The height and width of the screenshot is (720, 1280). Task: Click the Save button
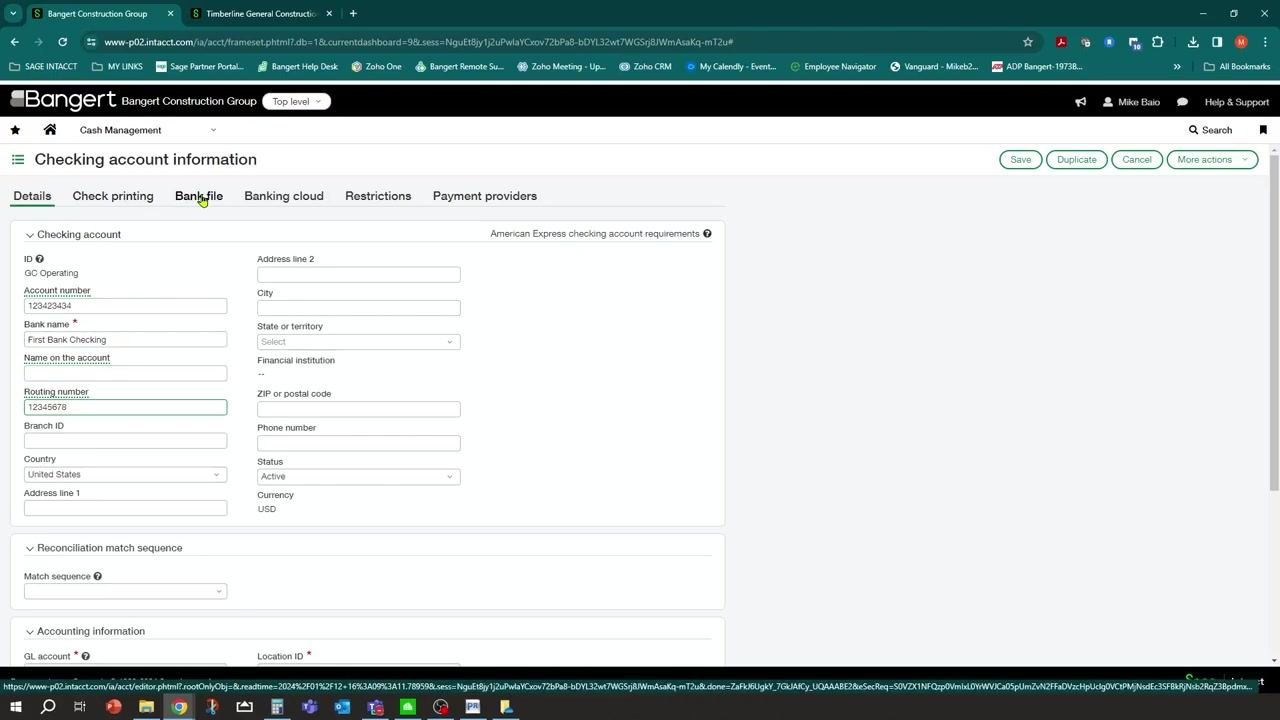(1021, 160)
